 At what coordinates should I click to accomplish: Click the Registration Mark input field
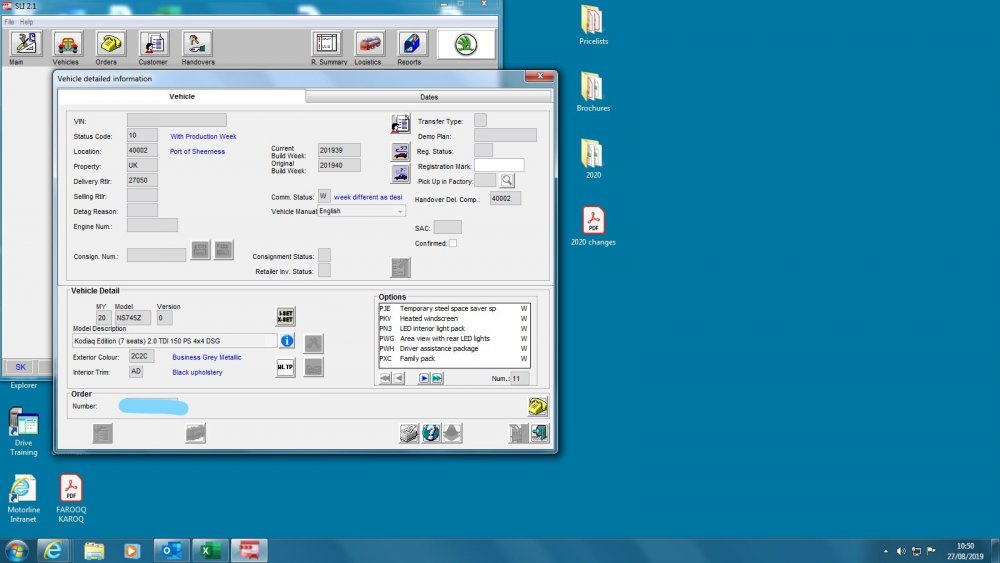499,166
